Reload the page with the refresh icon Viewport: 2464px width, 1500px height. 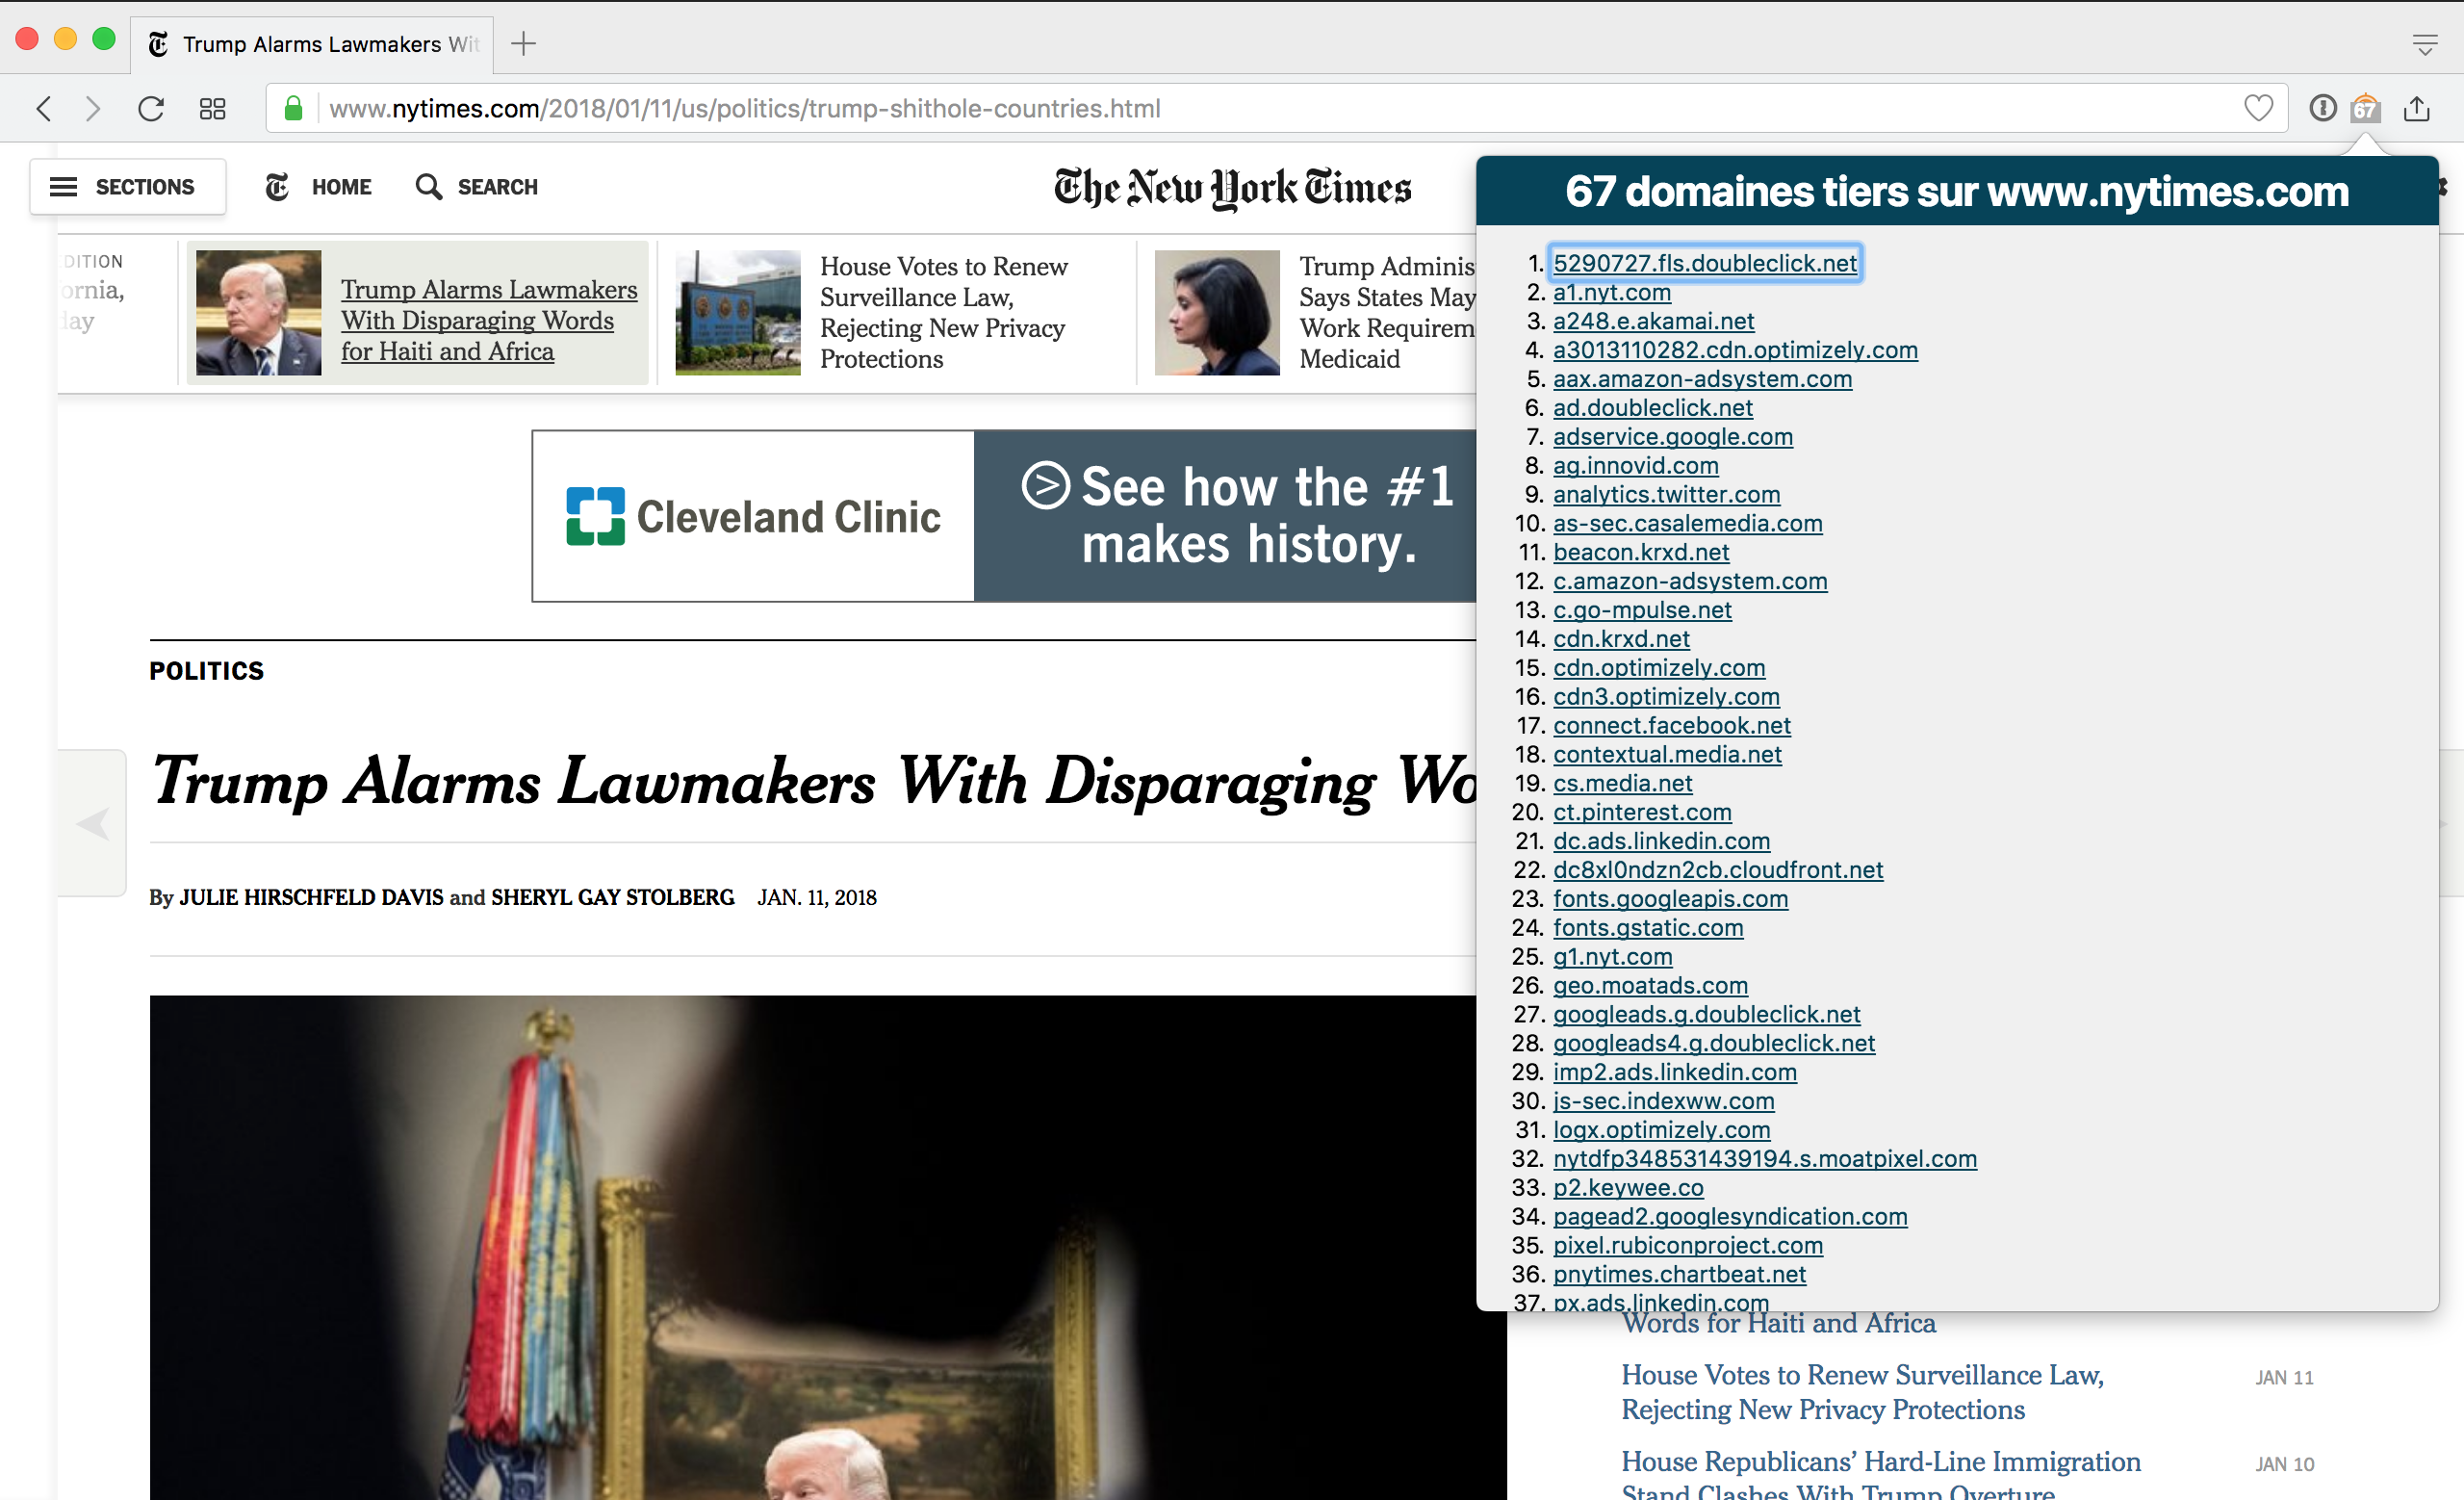pyautogui.click(x=151, y=108)
